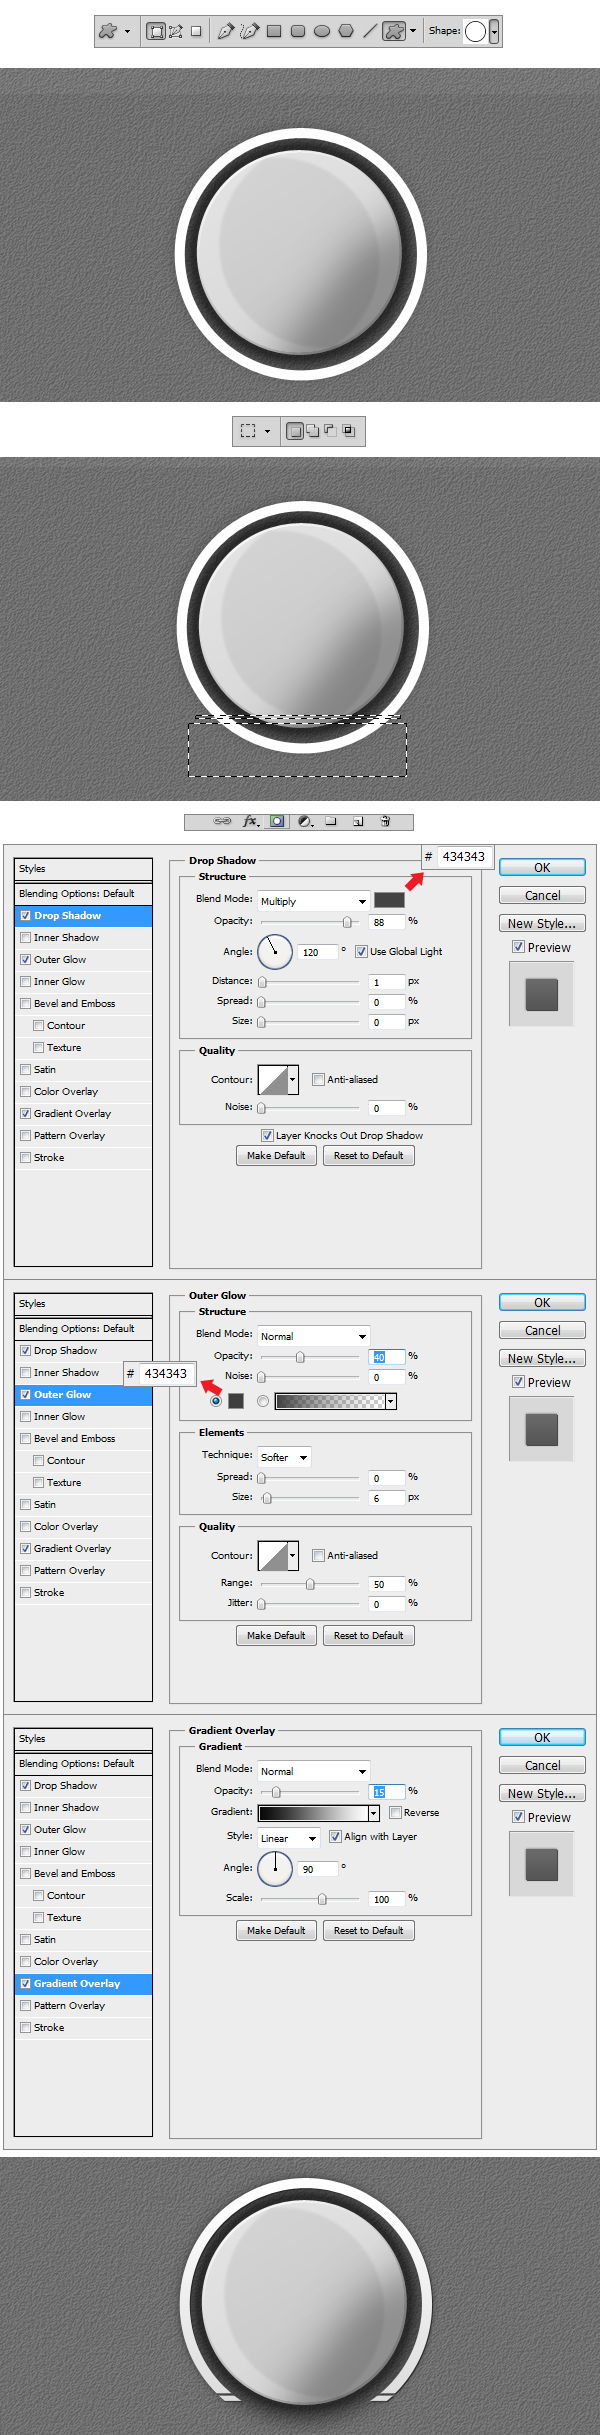Select Outer Glow in second Styles list
This screenshot has width=600, height=2435.
[83, 1394]
